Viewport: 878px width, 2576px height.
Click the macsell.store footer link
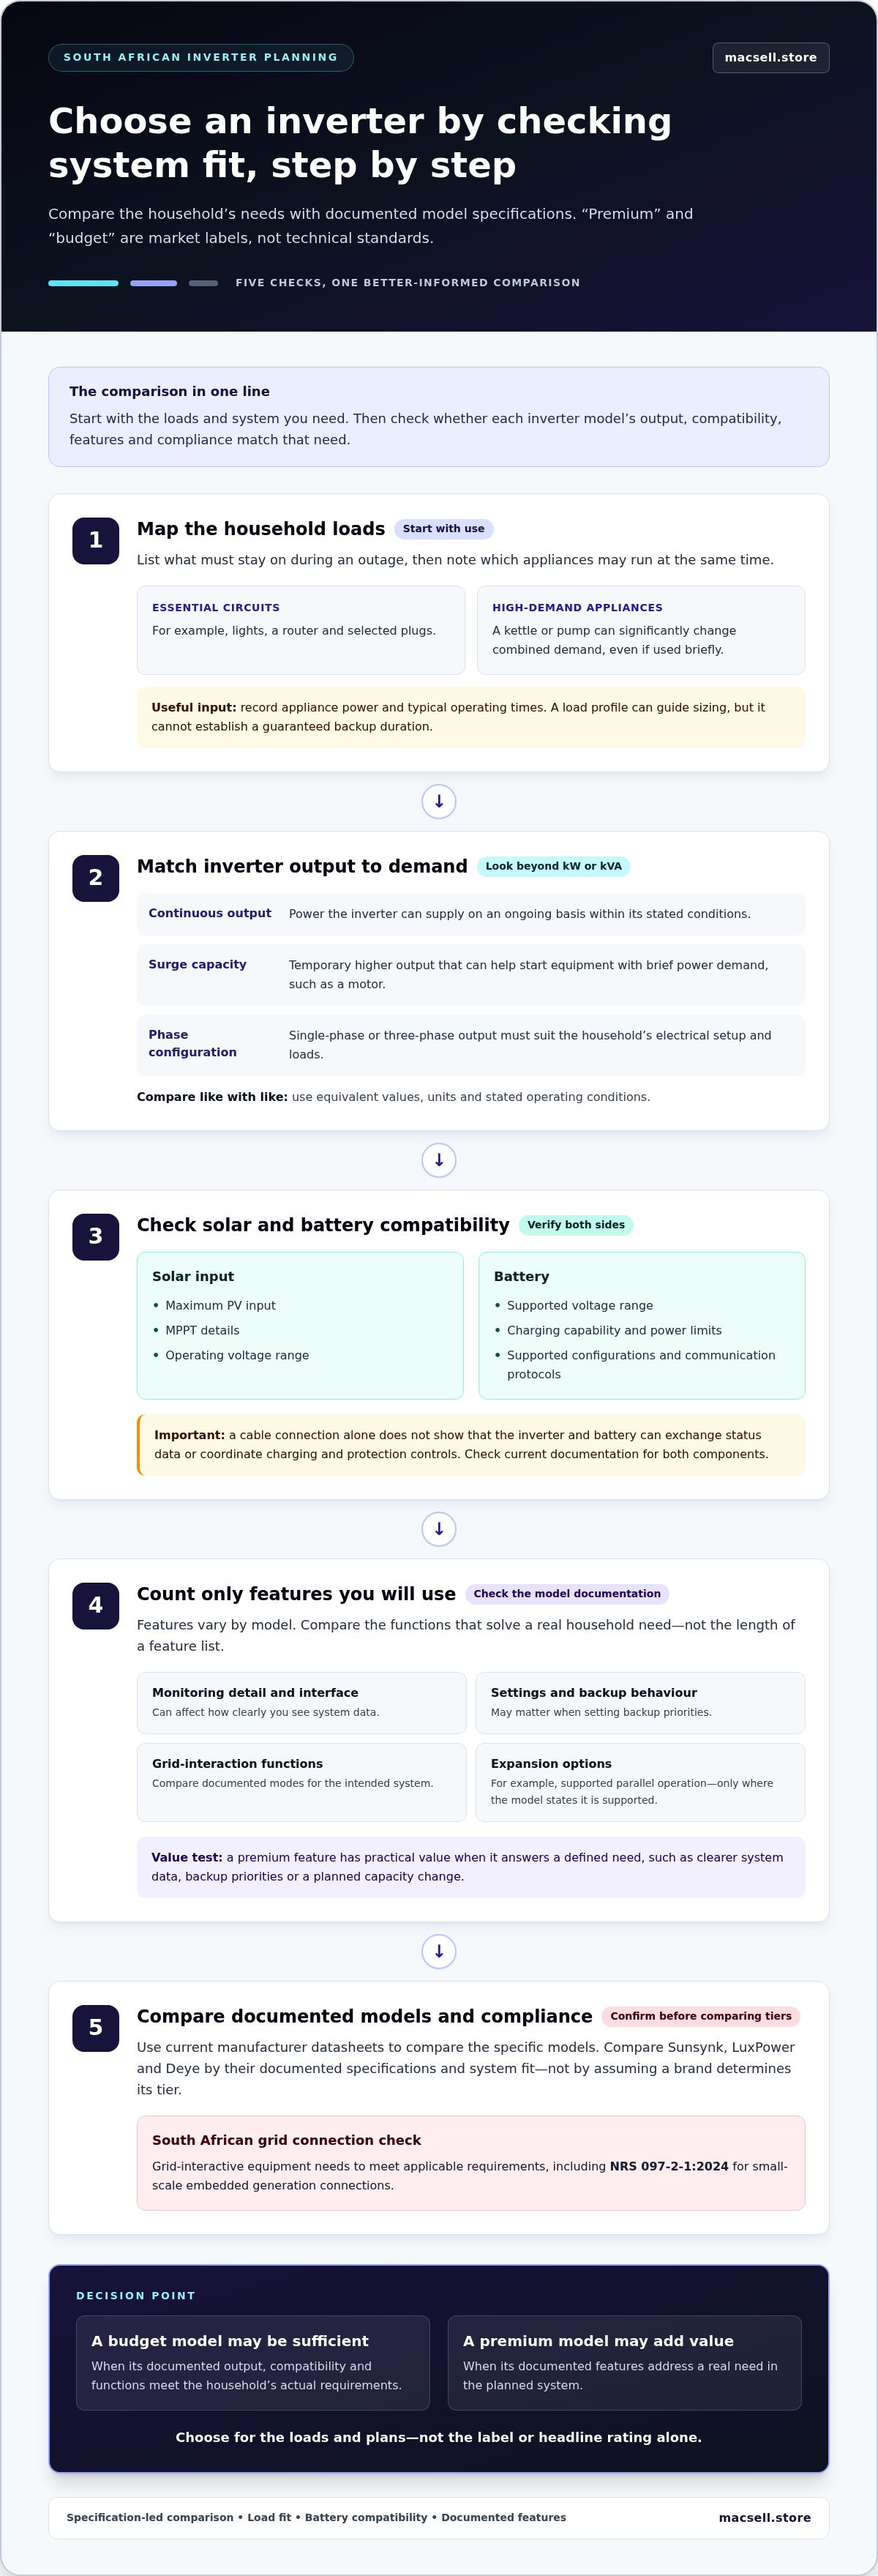tap(764, 2518)
